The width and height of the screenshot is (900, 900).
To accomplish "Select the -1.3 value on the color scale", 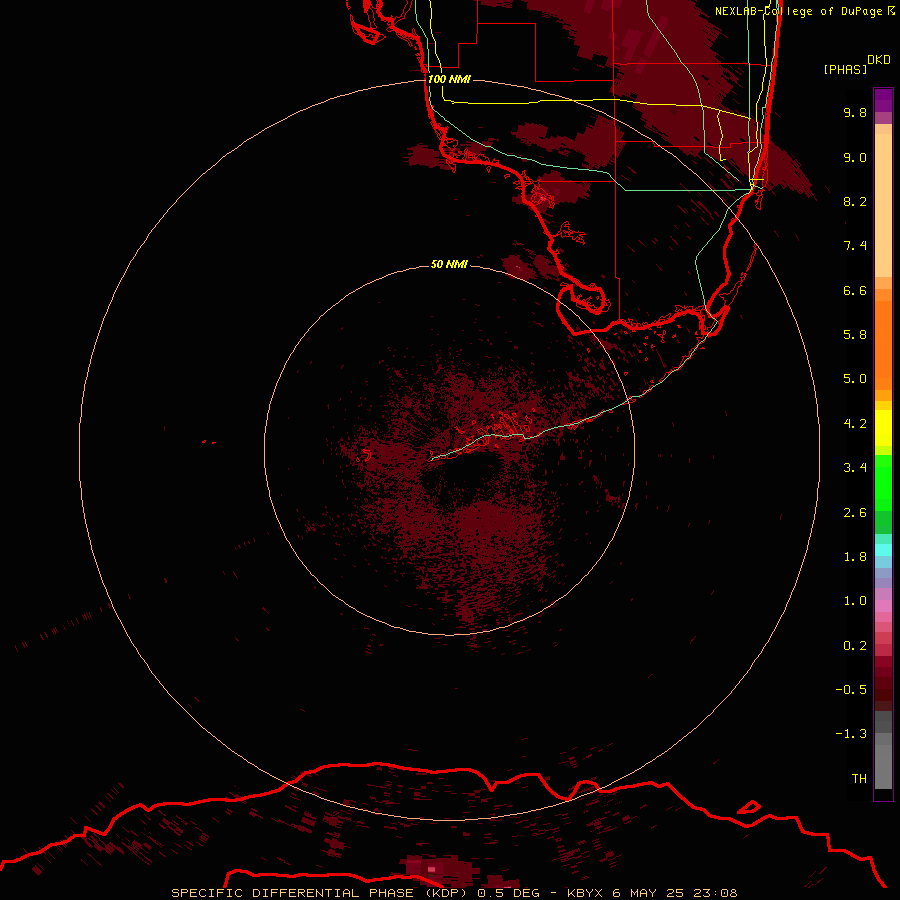I will tap(851, 734).
